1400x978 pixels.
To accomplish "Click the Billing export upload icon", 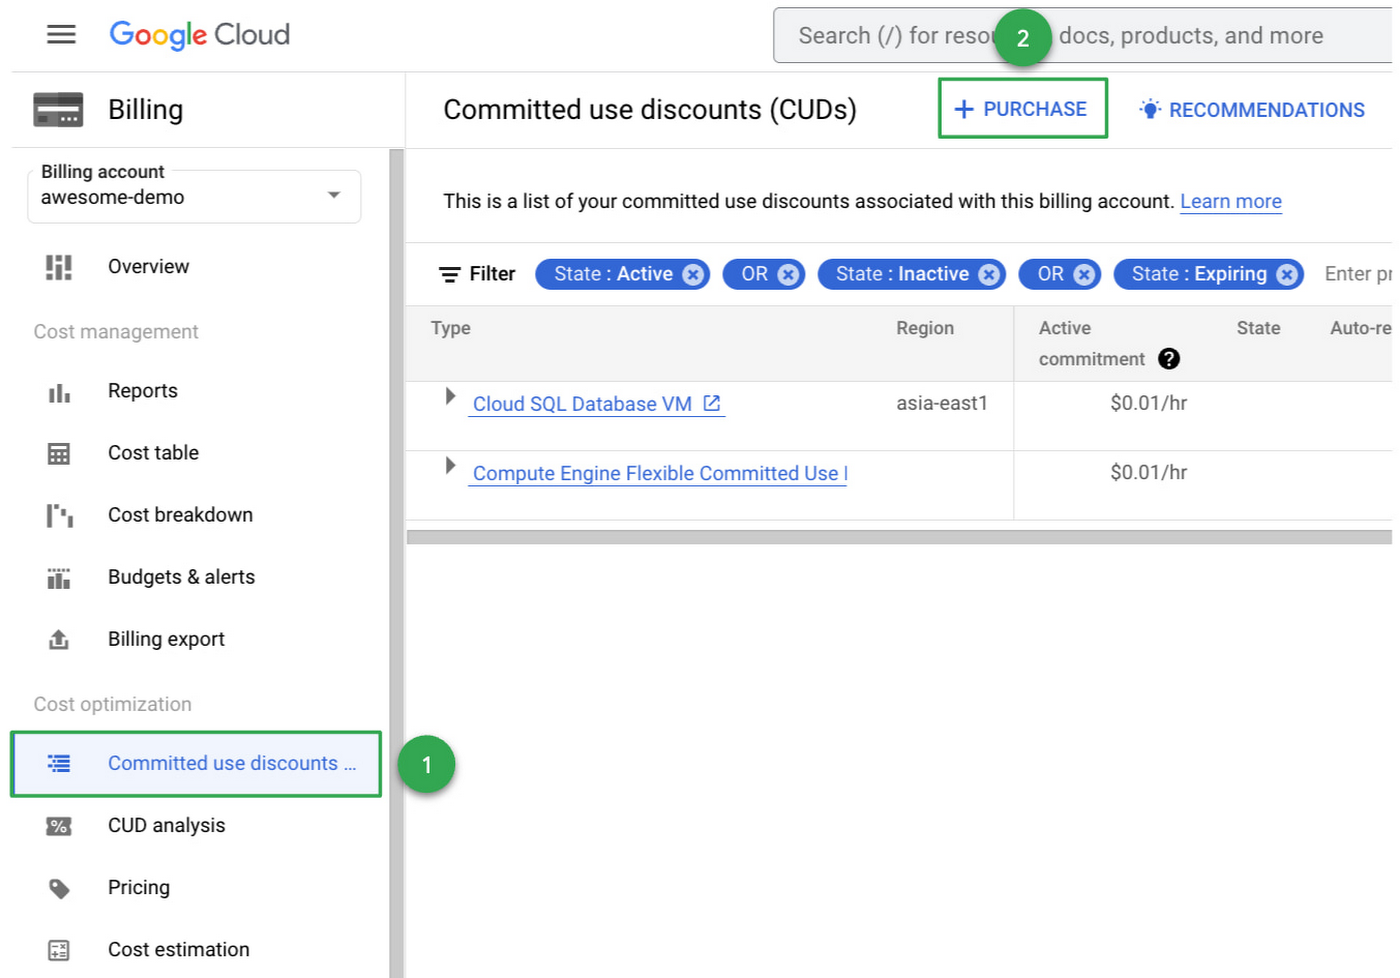I will coord(59,640).
